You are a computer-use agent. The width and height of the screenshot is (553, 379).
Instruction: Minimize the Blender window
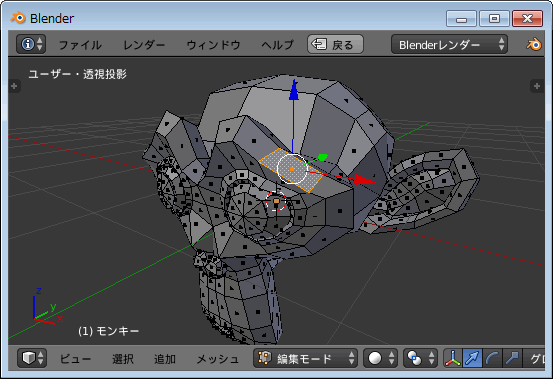461,18
